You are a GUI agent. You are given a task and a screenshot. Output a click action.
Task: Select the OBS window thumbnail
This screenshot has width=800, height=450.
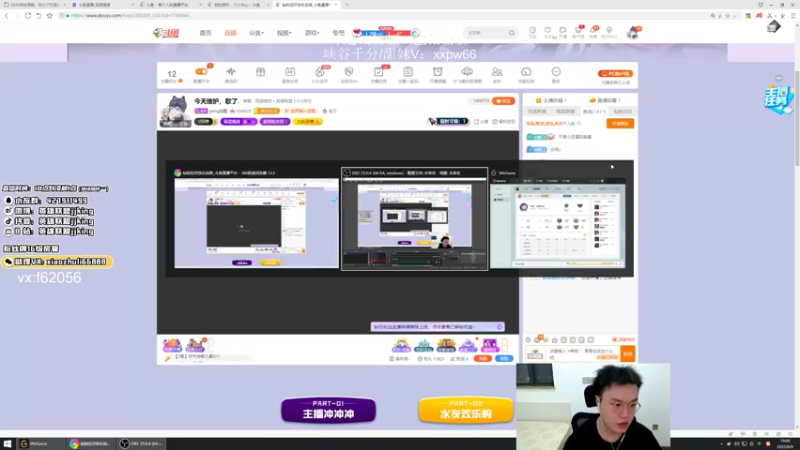(414, 219)
